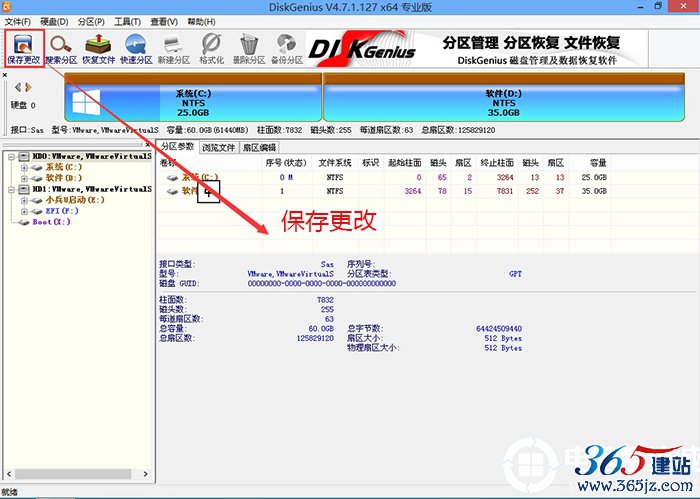Expand the 软件(D:) tree node
Screen dimensions: 700x499
click(25, 179)
